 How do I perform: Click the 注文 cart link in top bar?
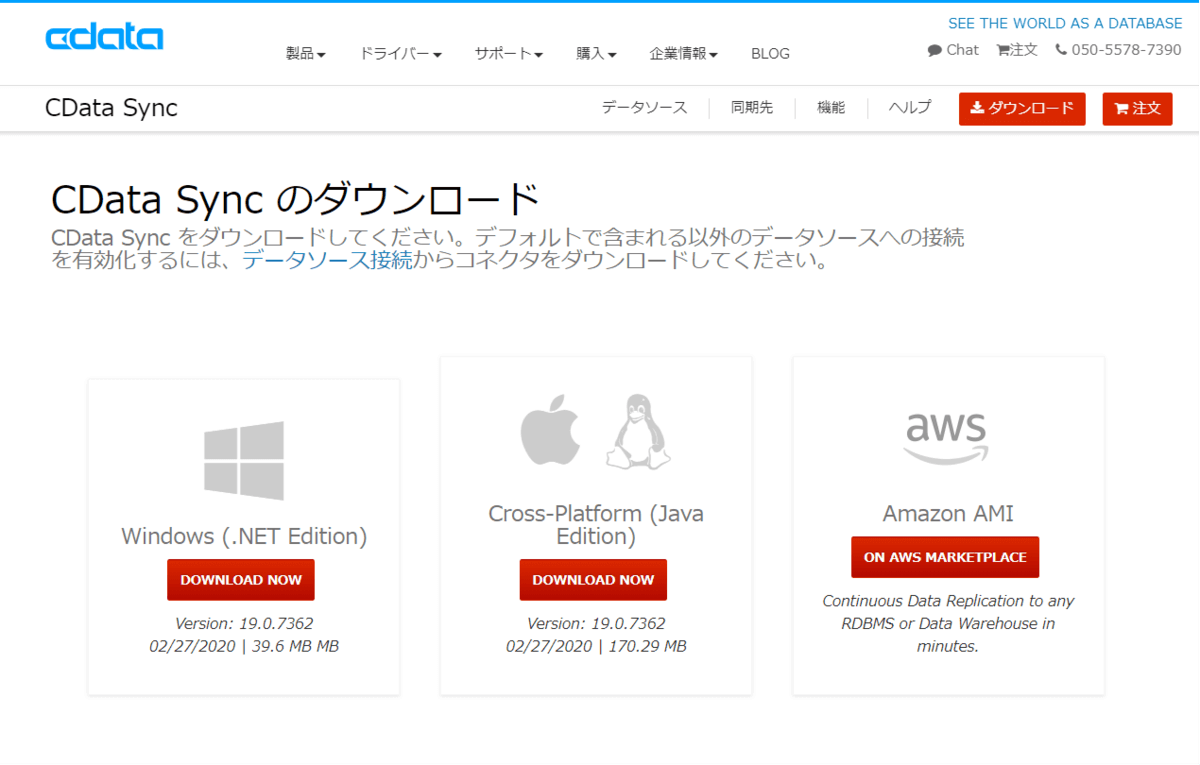tap(1017, 50)
